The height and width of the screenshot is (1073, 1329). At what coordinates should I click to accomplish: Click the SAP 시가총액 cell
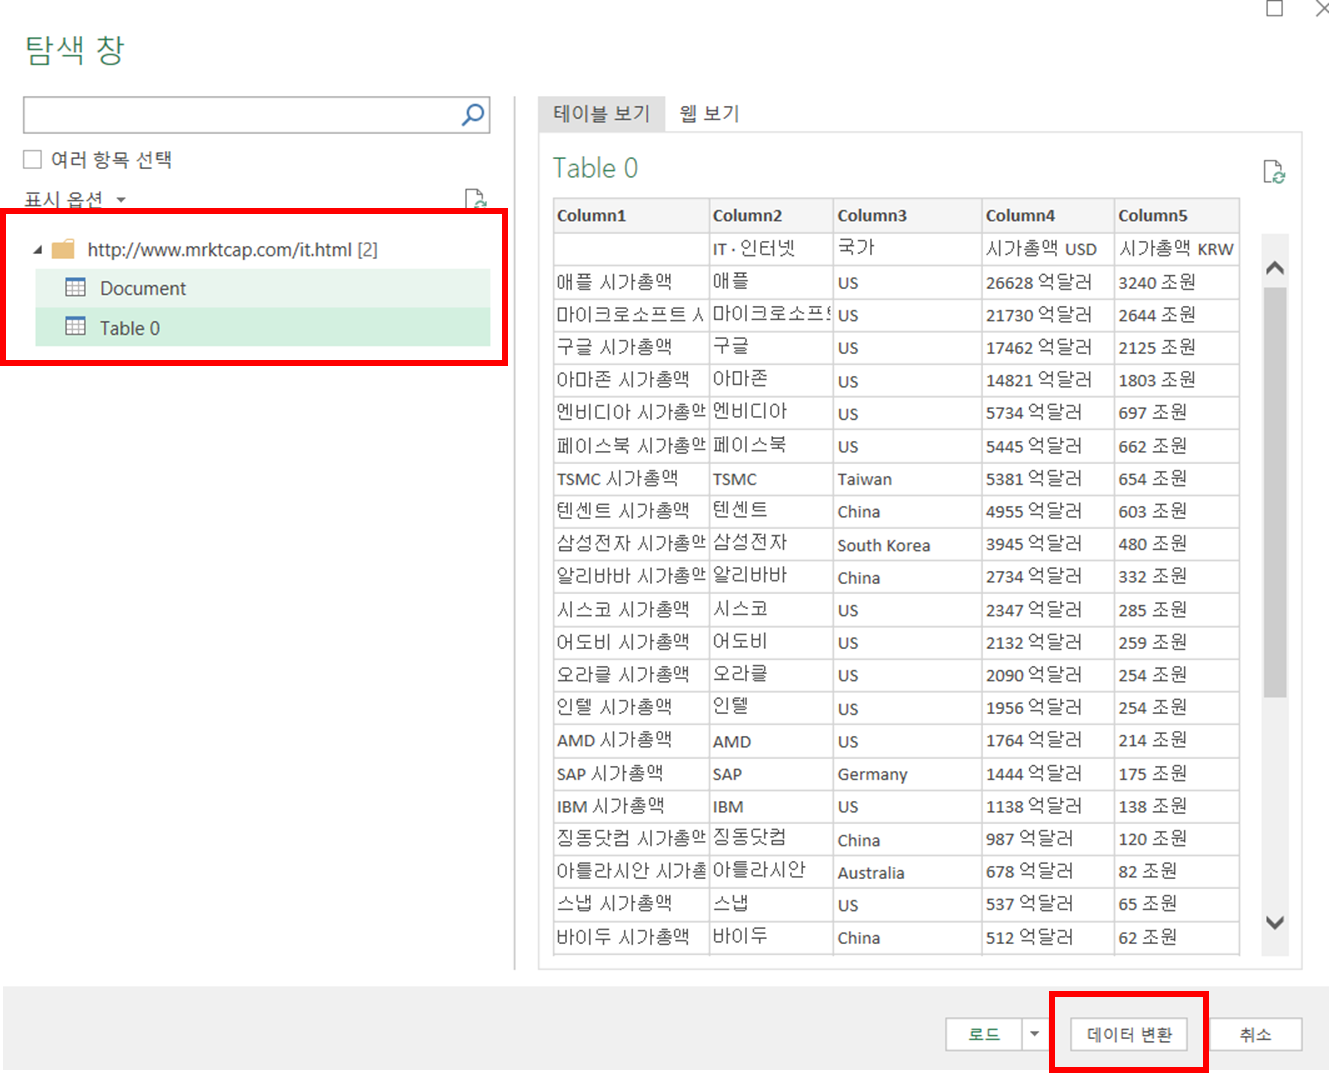[x=631, y=773]
